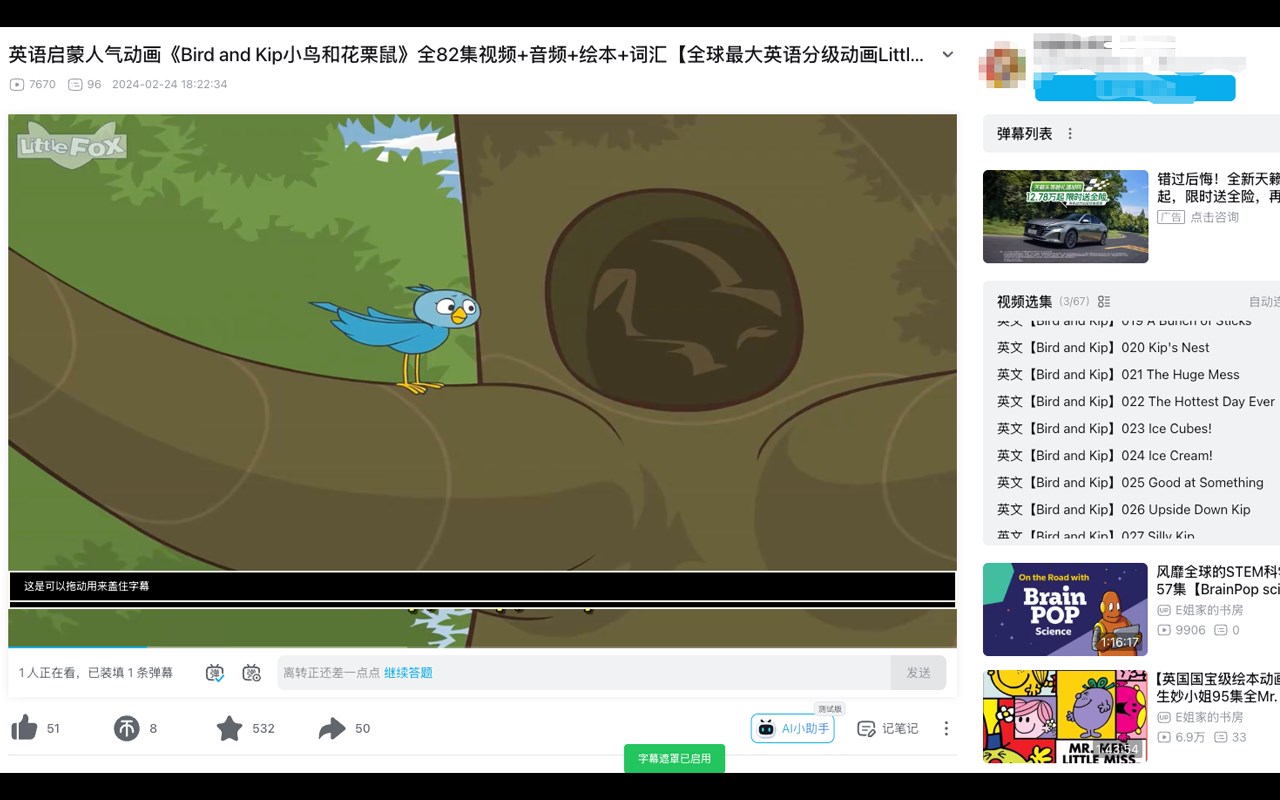
Task: Click the 视频选集 header
Action: point(1024,301)
